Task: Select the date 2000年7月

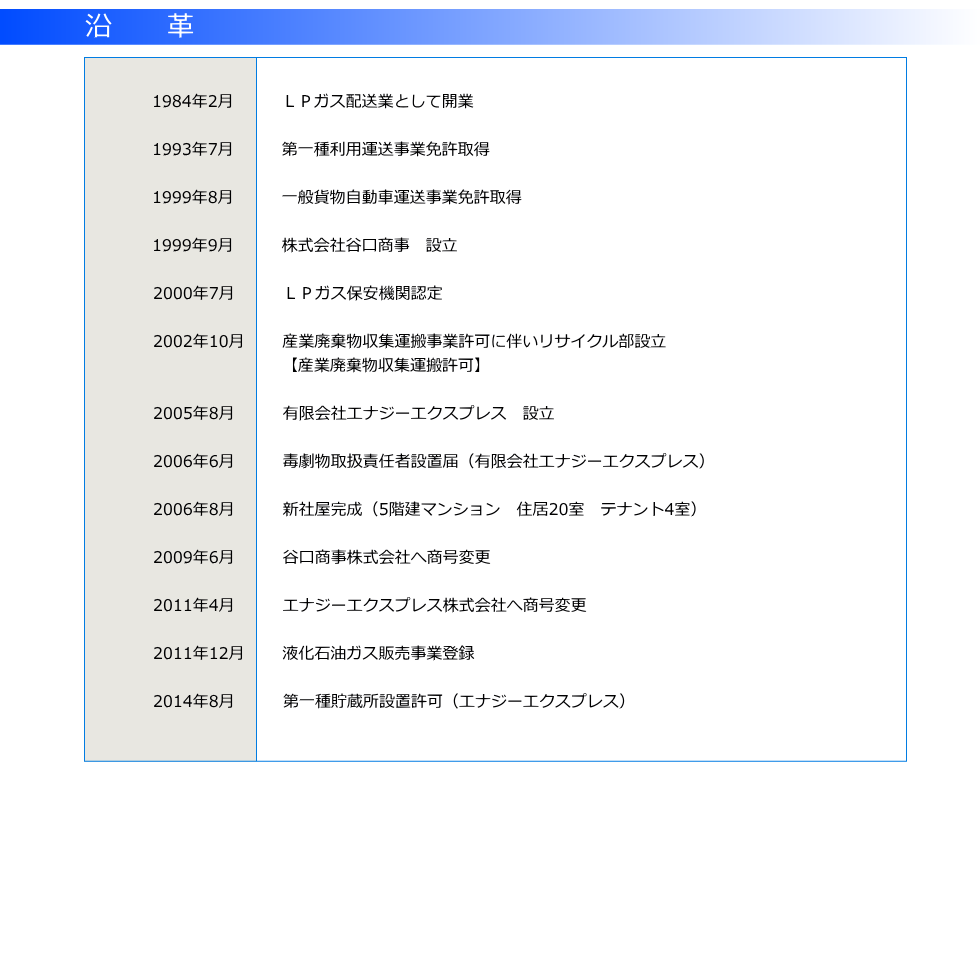Action: (x=193, y=293)
